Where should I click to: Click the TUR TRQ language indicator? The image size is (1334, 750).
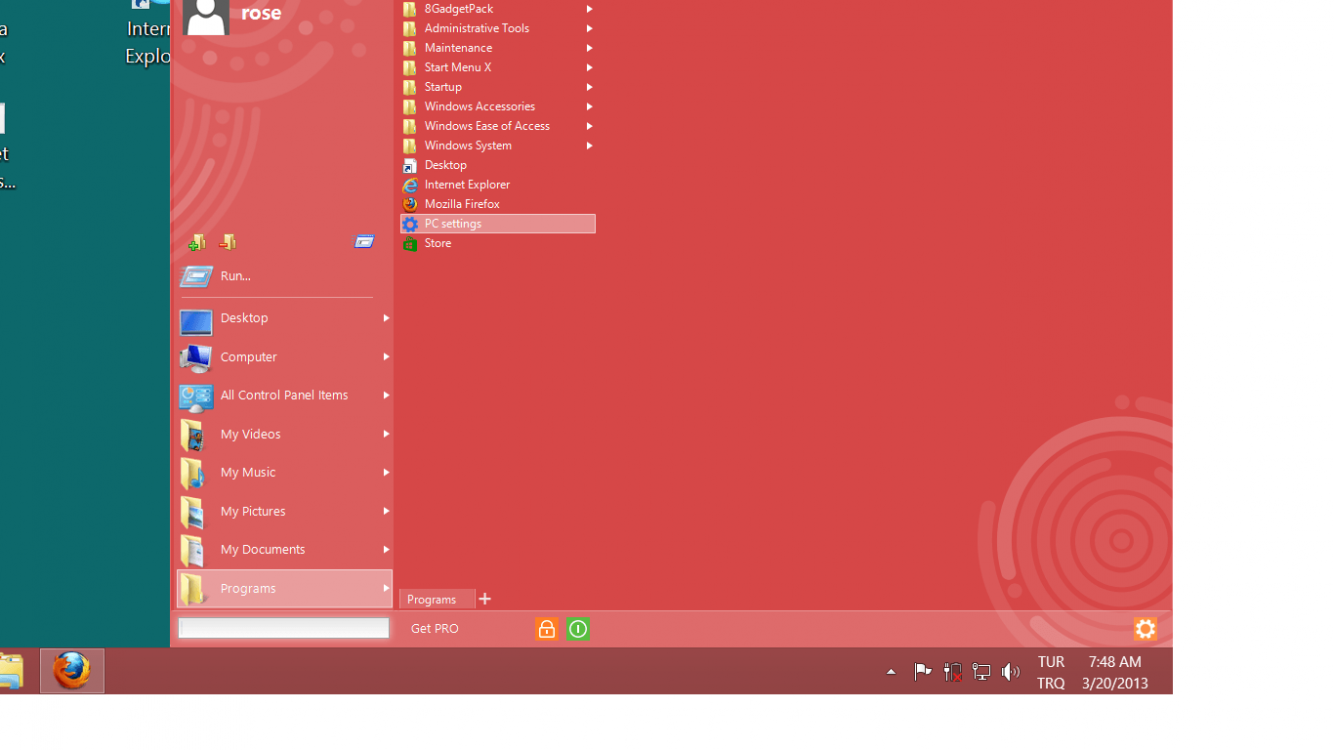(x=1051, y=673)
